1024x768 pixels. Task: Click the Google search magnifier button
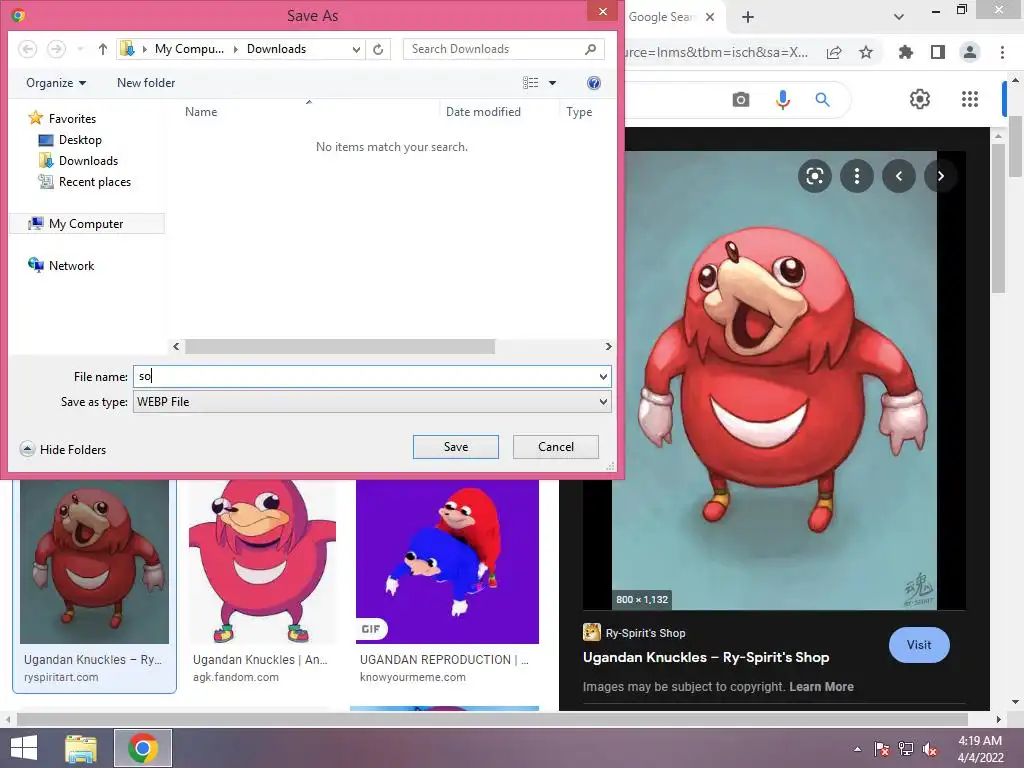(822, 99)
